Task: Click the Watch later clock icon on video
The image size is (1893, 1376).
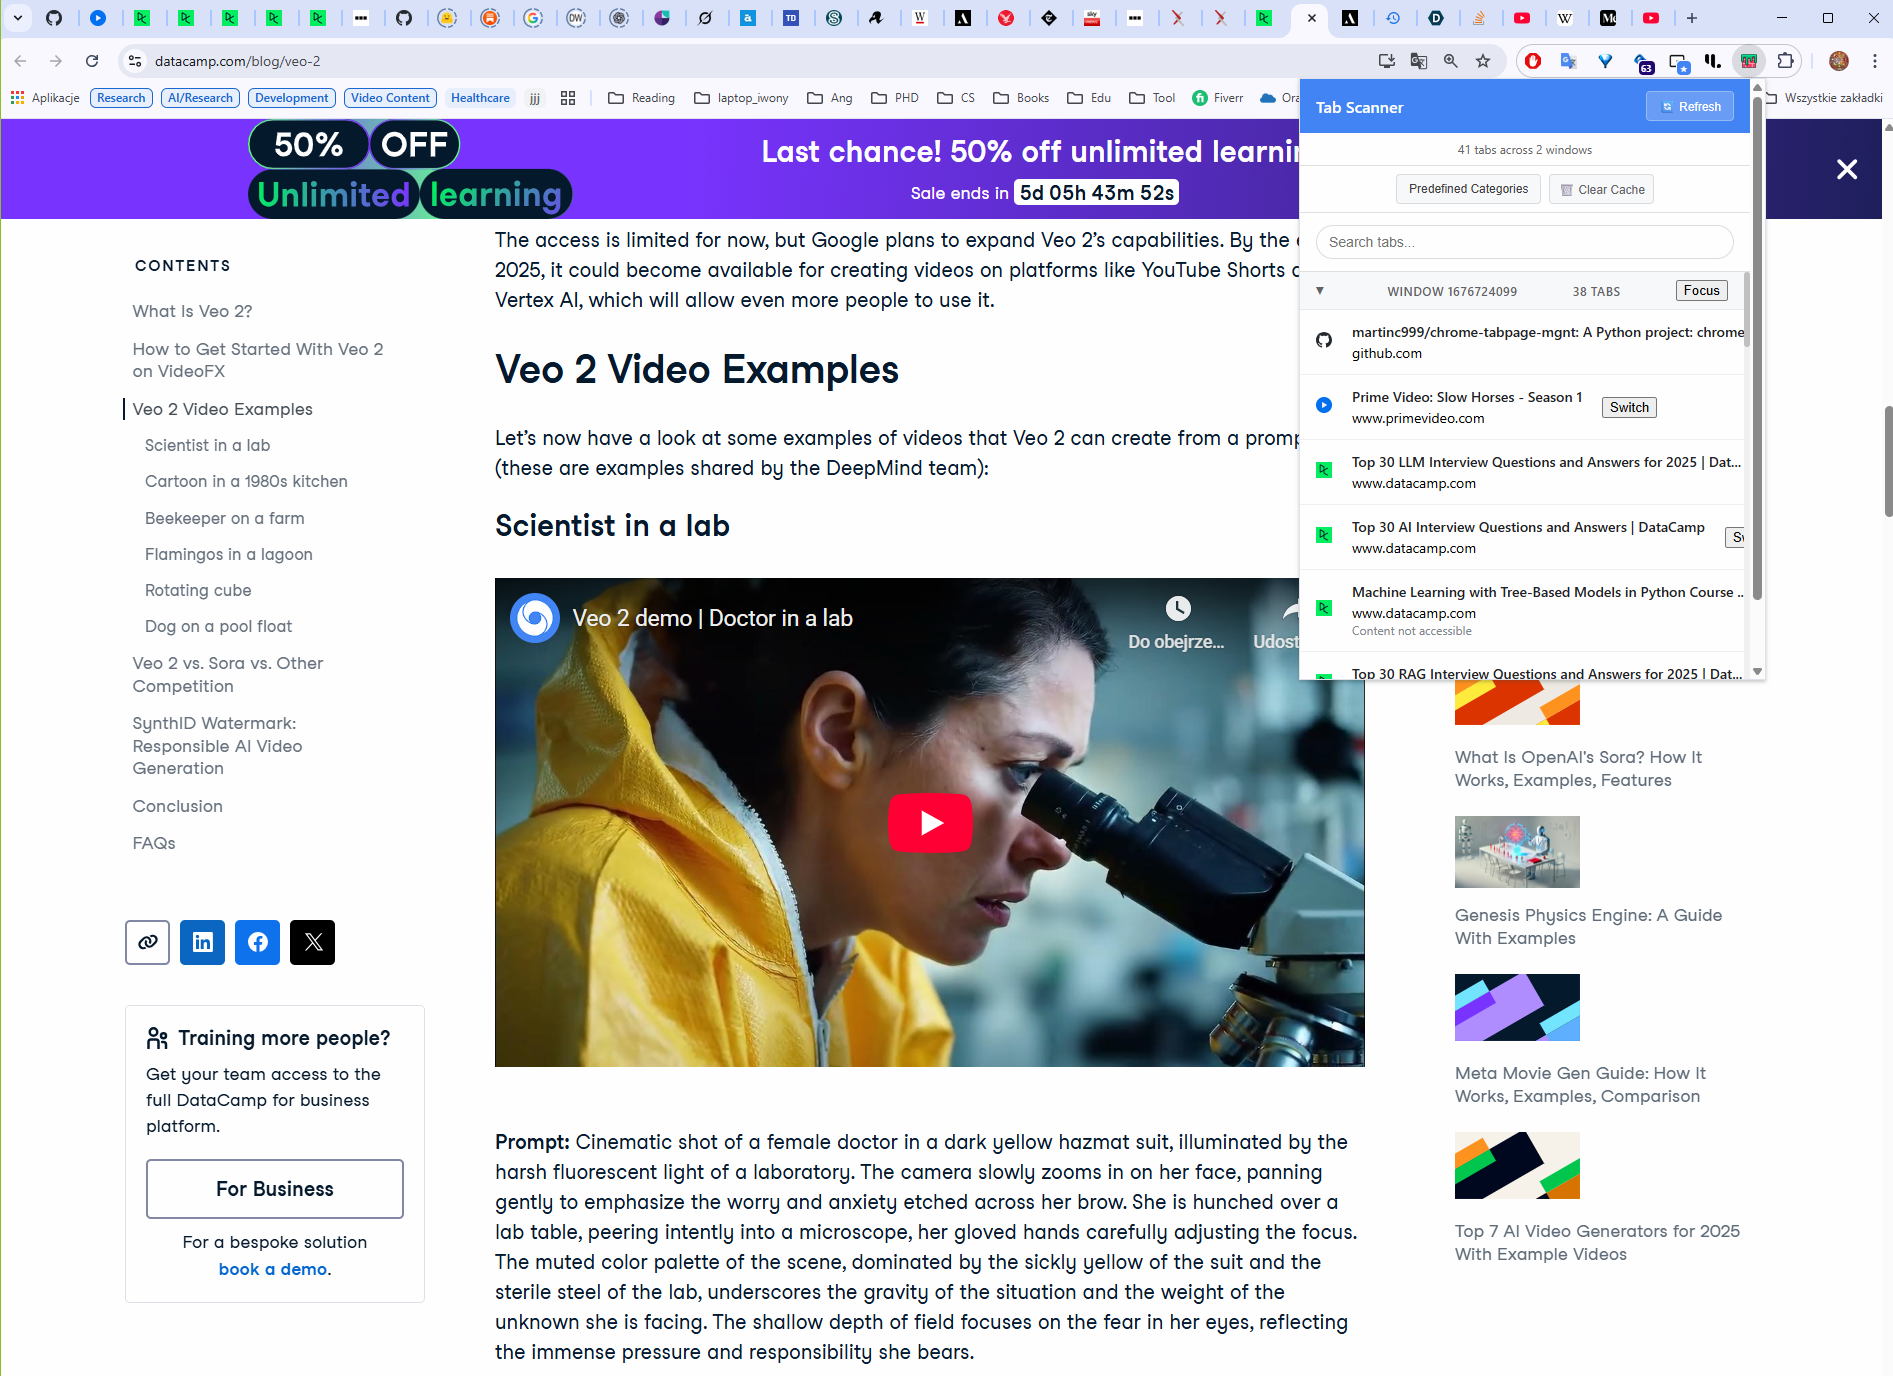Action: pos(1177,608)
